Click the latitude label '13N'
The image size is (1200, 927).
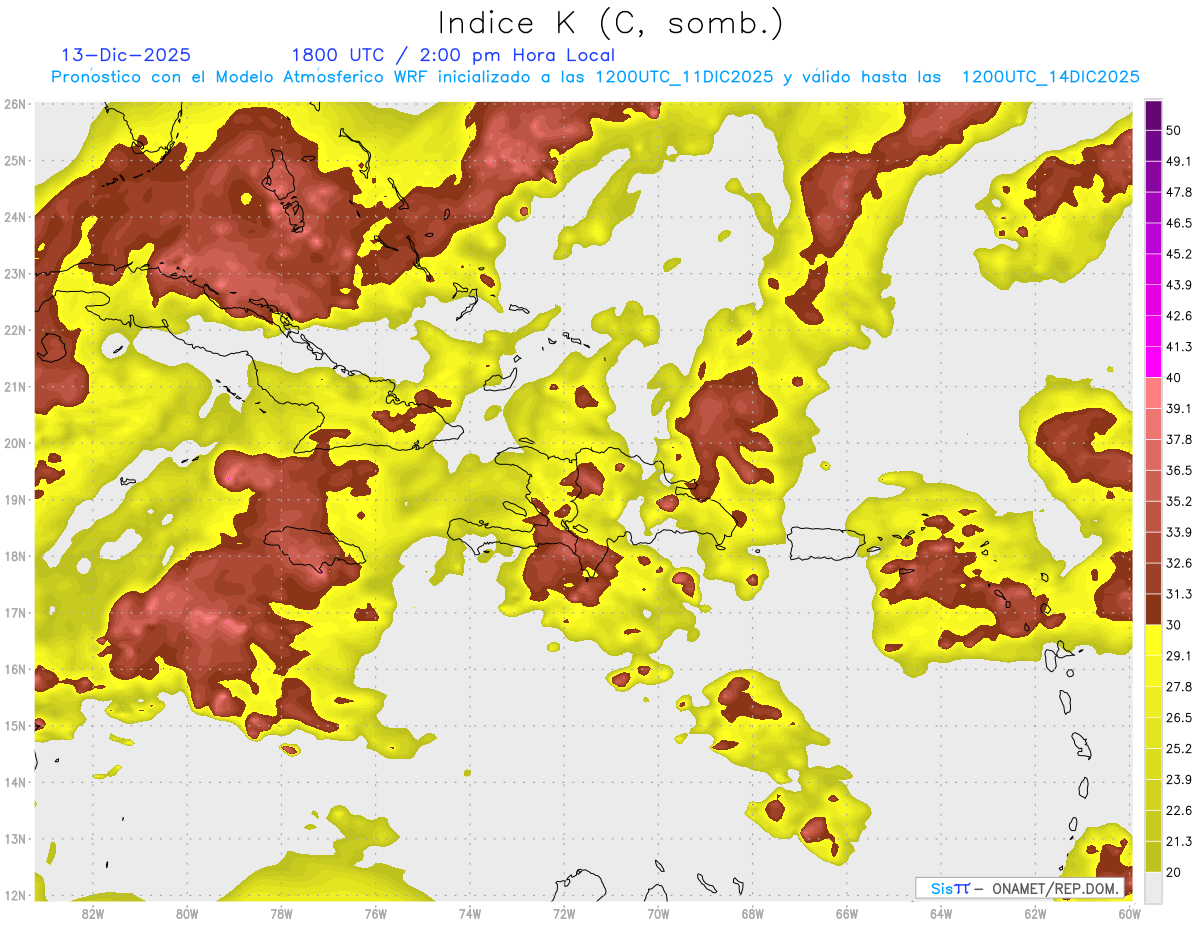click(14, 839)
